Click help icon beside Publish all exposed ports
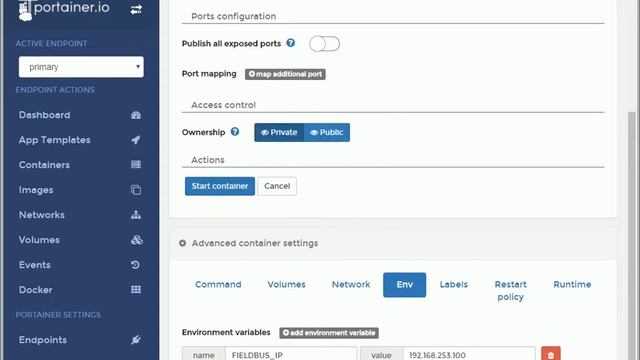The image size is (640, 360). tap(291, 43)
